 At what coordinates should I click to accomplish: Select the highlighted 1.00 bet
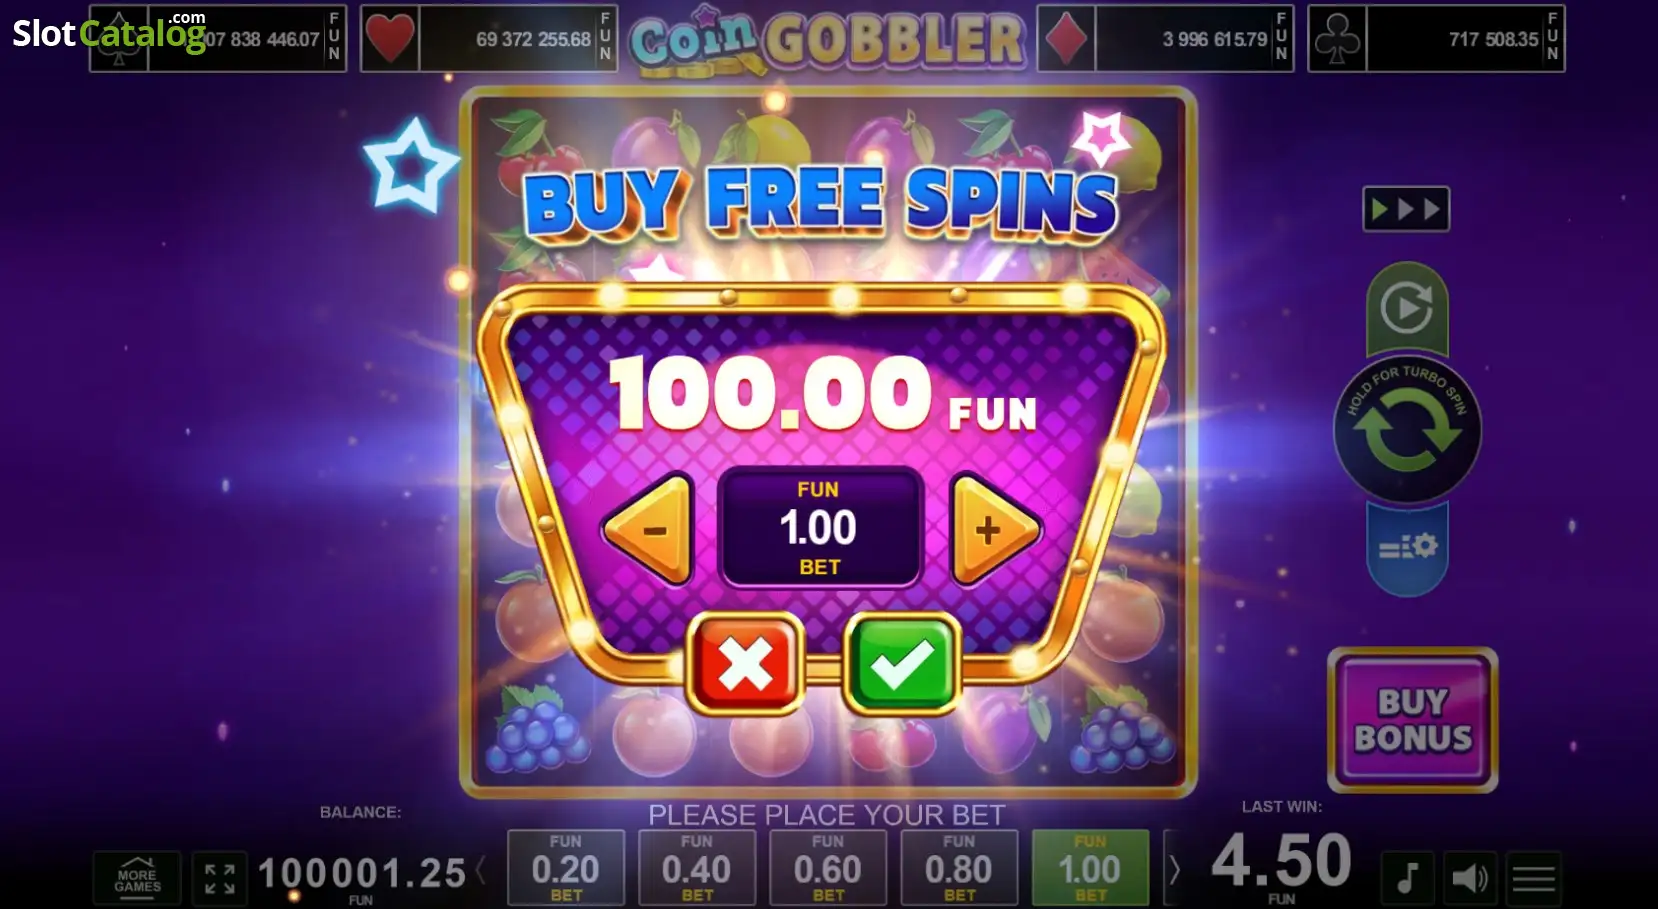tap(1090, 867)
